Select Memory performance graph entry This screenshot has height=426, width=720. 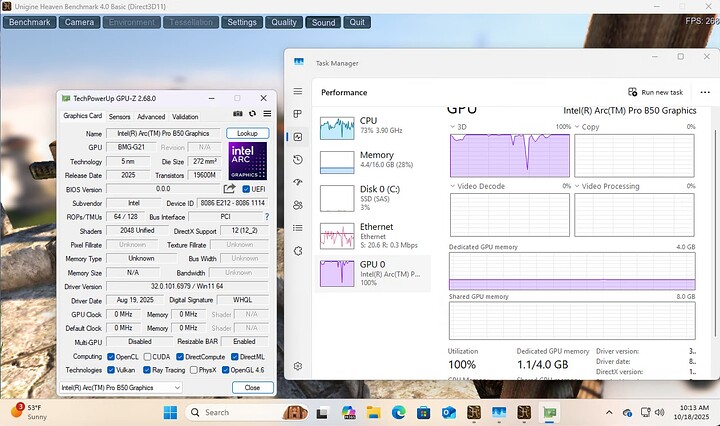coord(373,162)
